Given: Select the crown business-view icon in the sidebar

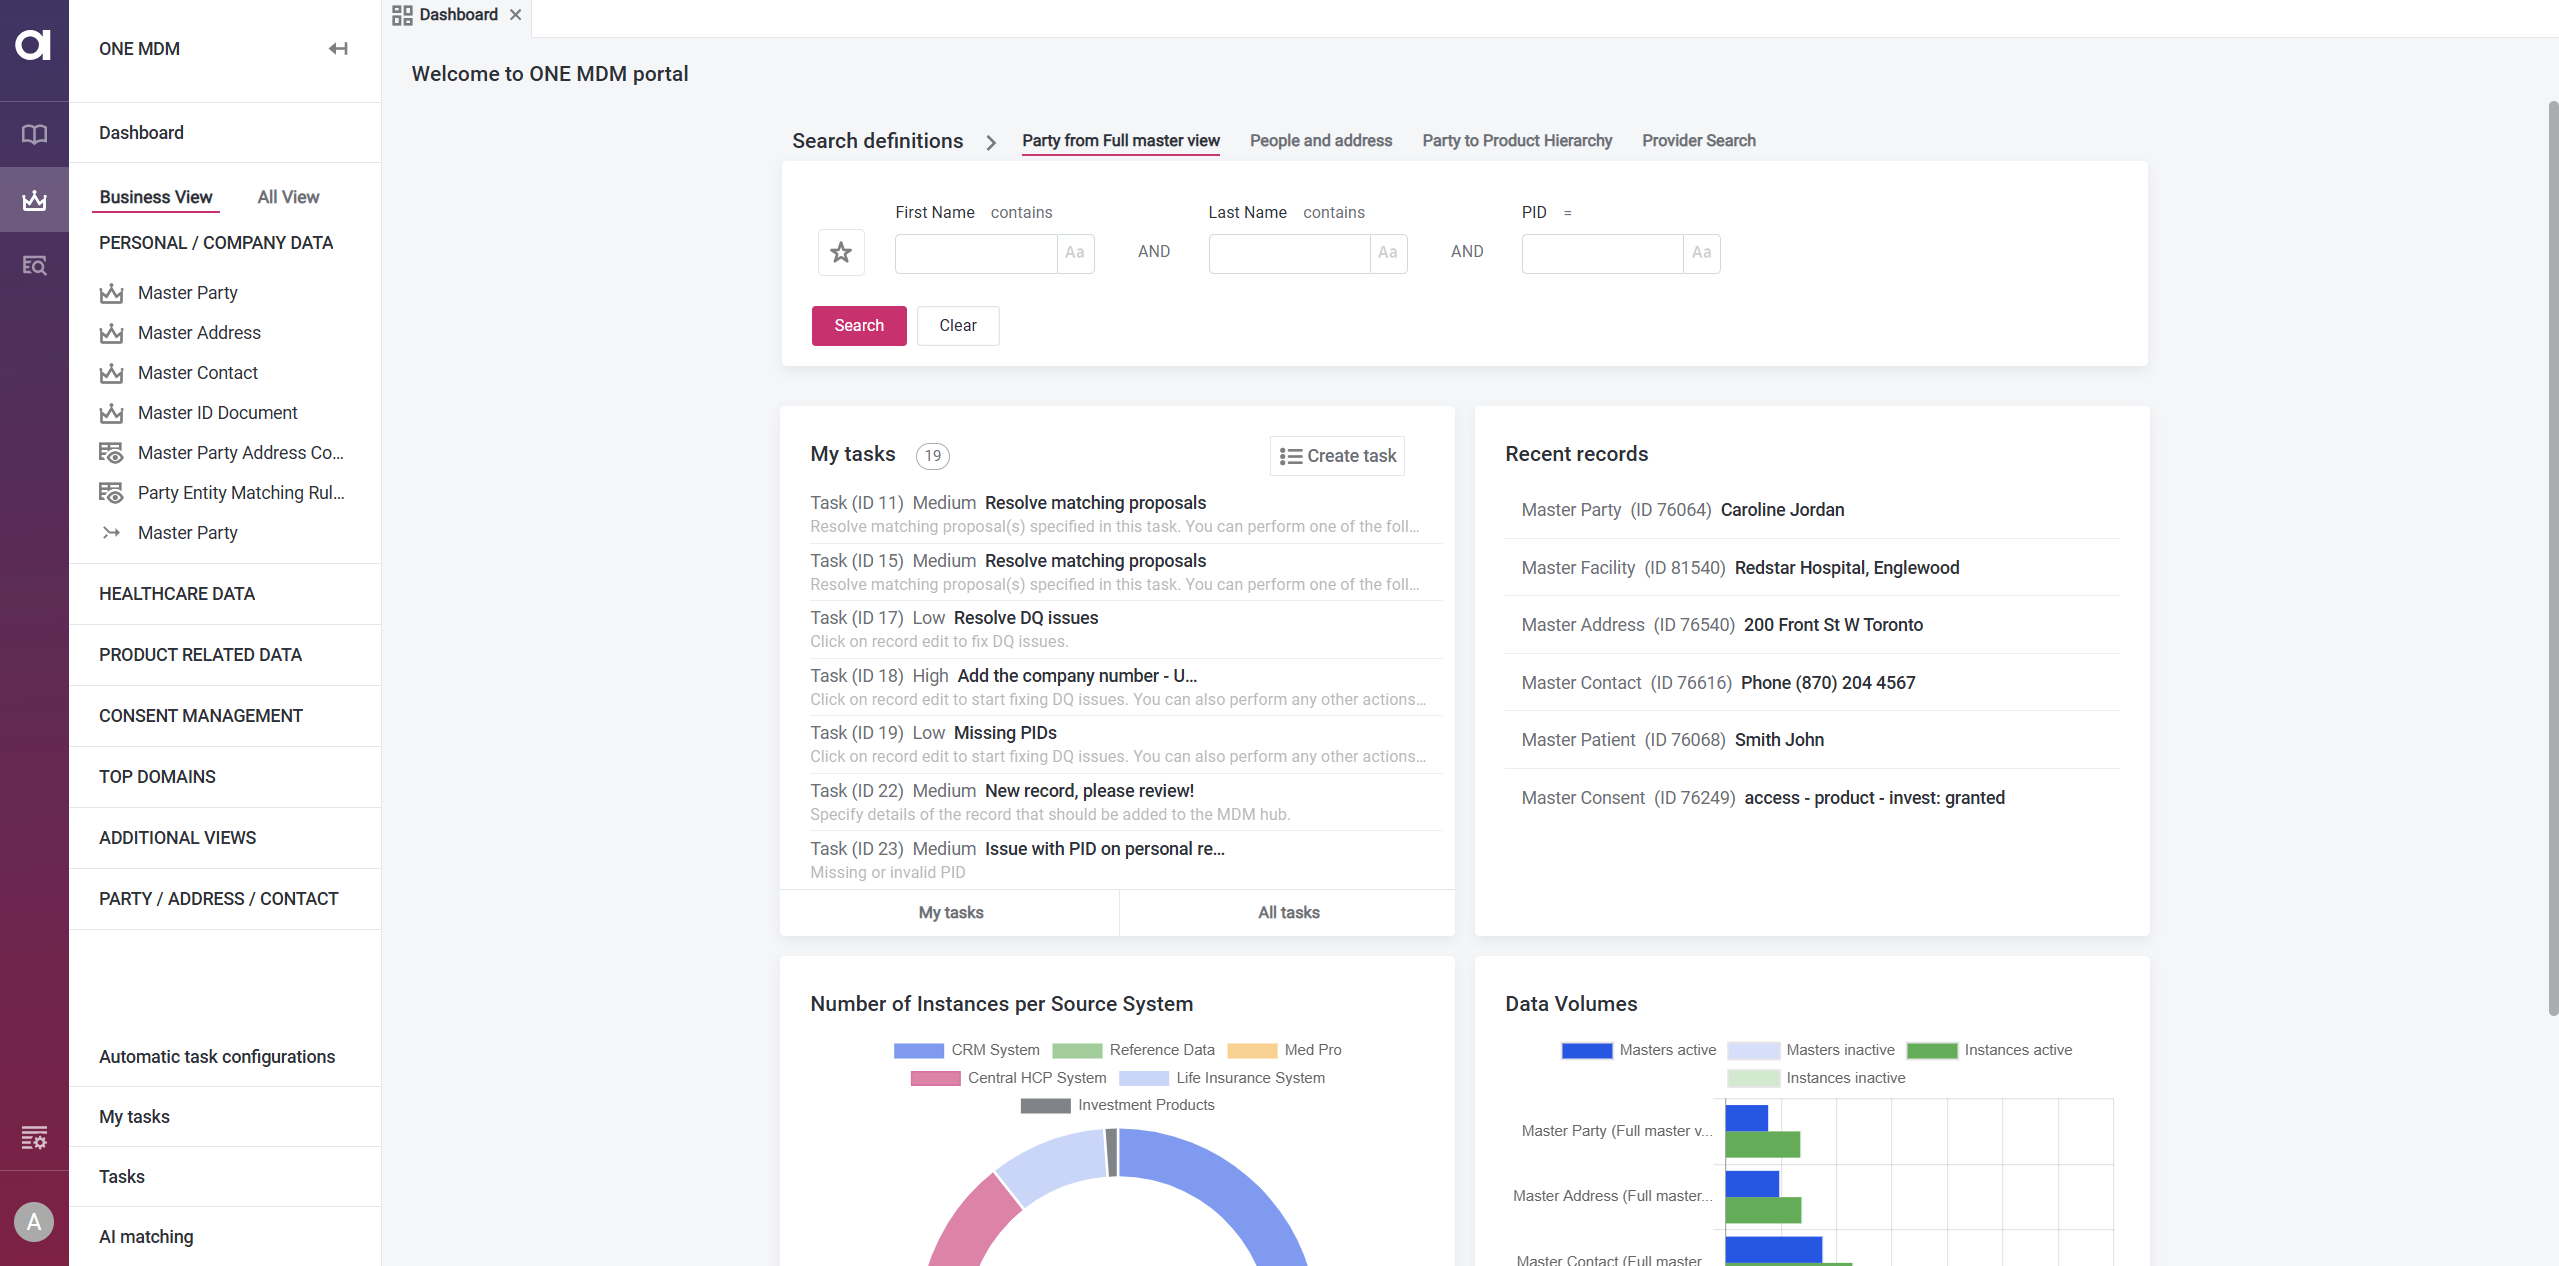Looking at the screenshot, I should pyautogui.click(x=34, y=199).
